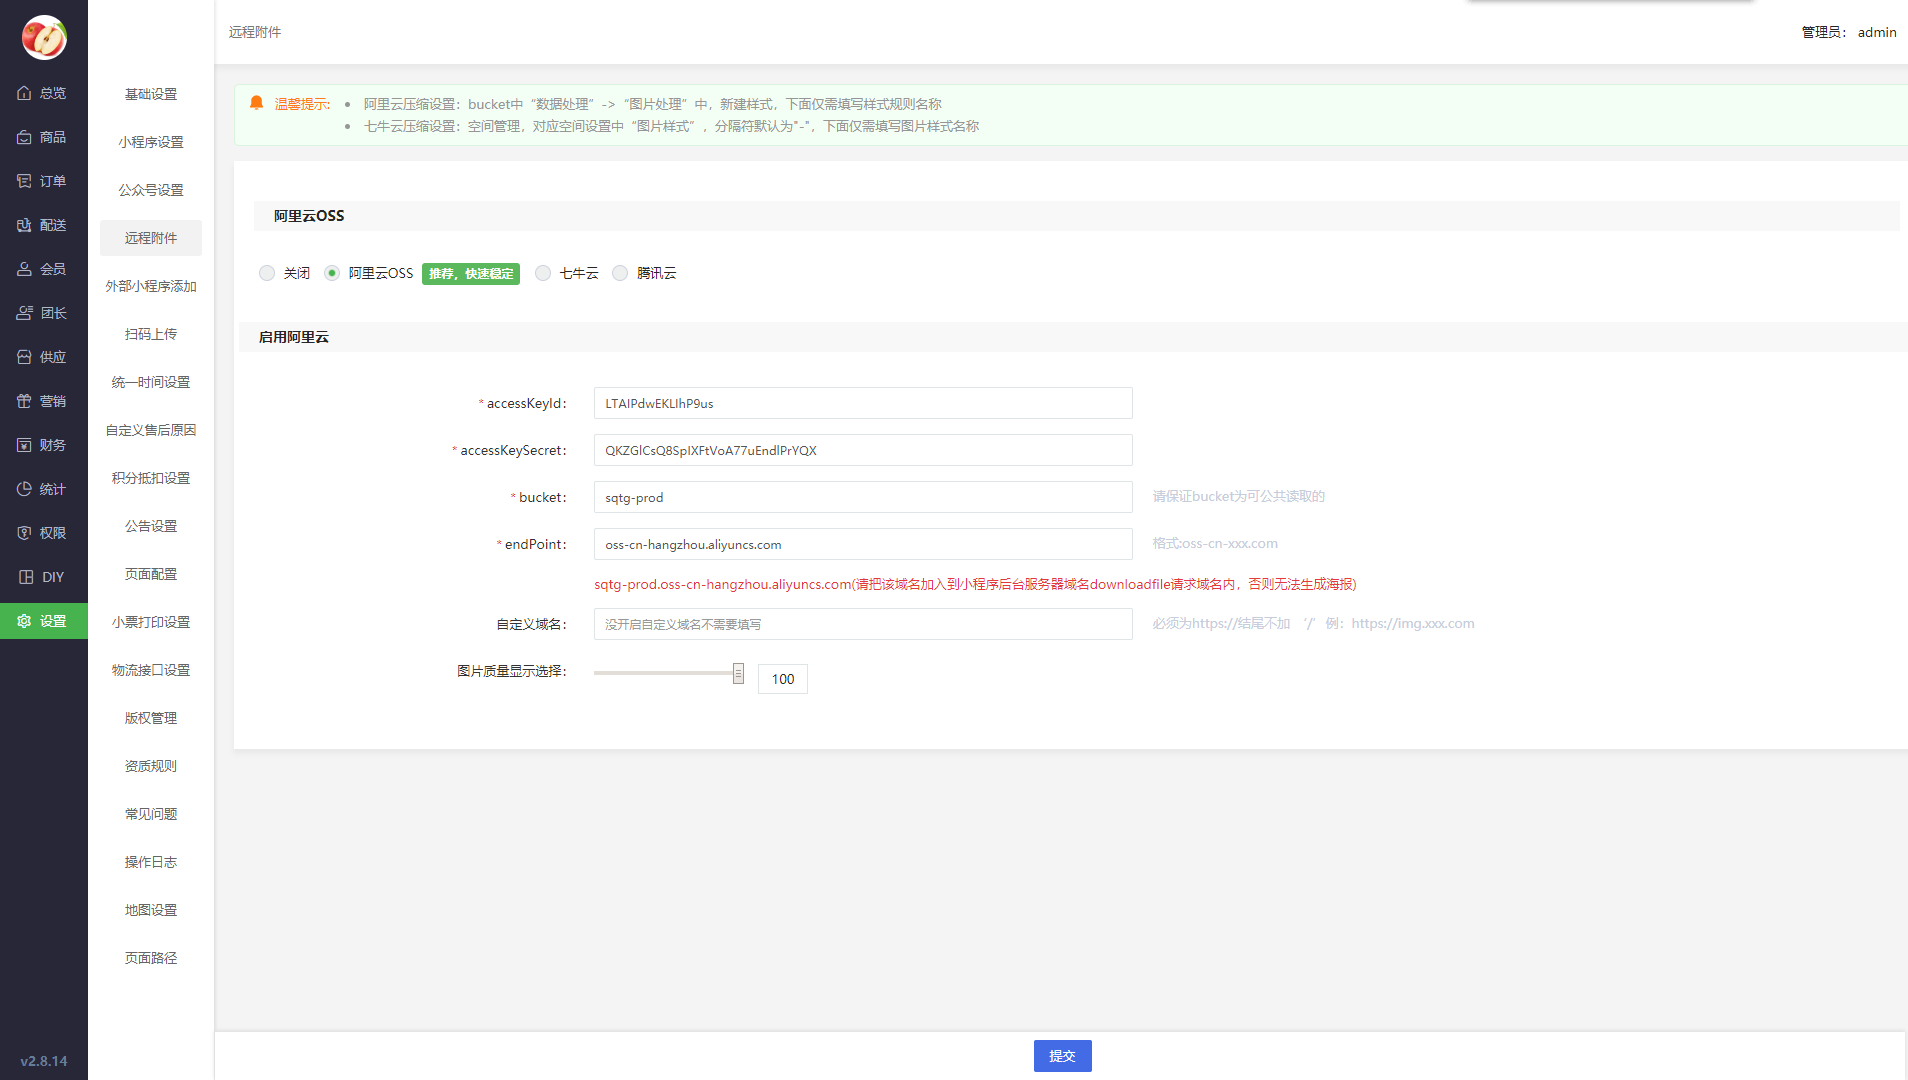Click the 阿里云OSS section heading

click(309, 216)
